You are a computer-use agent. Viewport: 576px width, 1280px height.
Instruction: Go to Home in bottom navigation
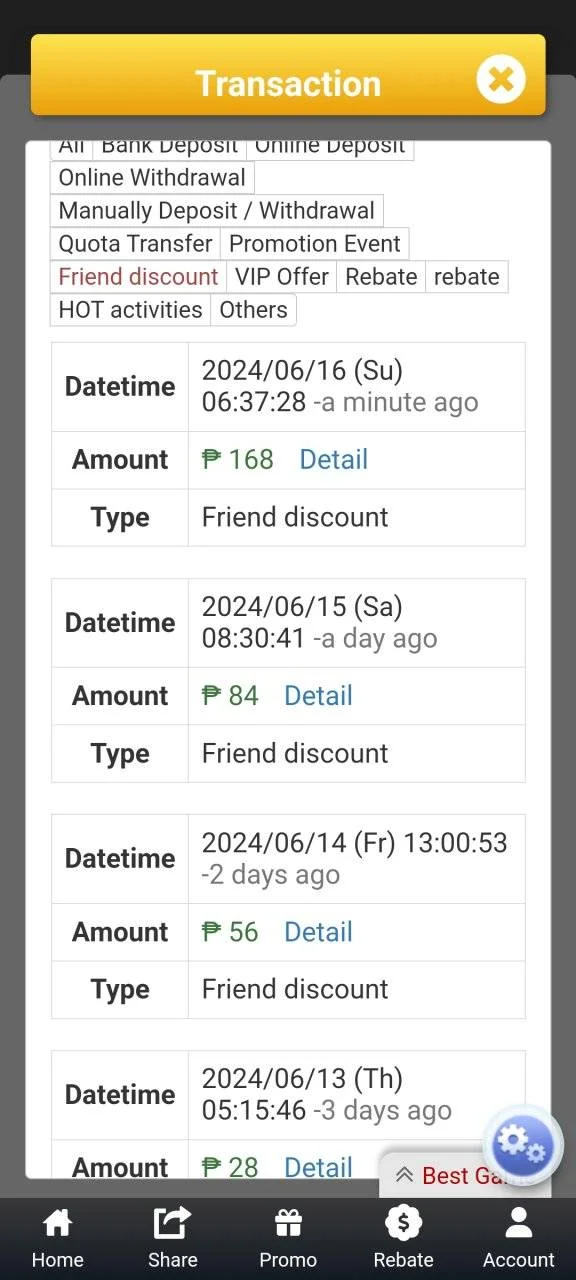coord(57,1238)
